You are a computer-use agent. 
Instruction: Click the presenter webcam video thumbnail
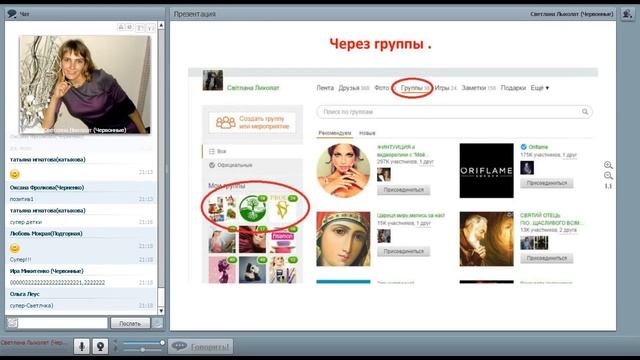click(x=85, y=84)
